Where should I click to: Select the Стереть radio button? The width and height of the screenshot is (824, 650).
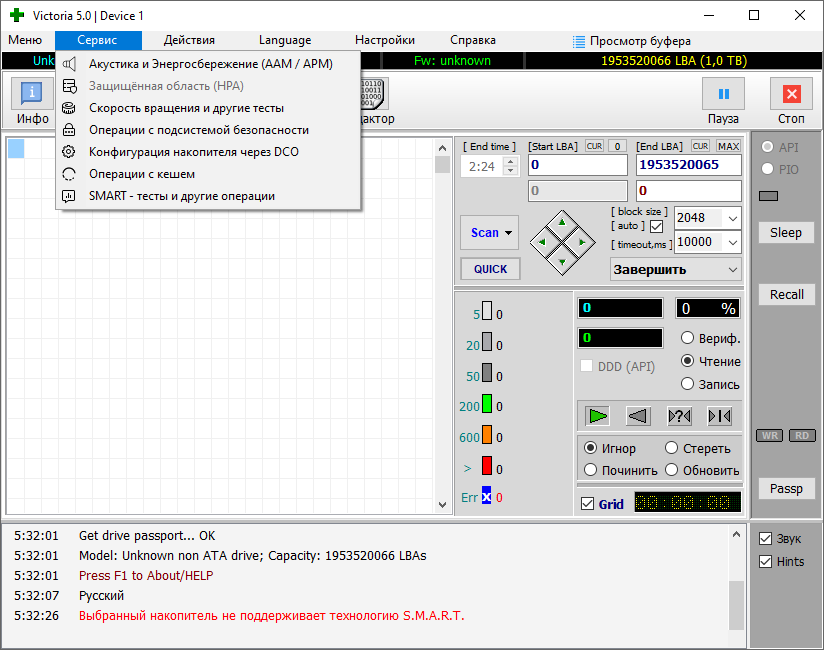(672, 448)
